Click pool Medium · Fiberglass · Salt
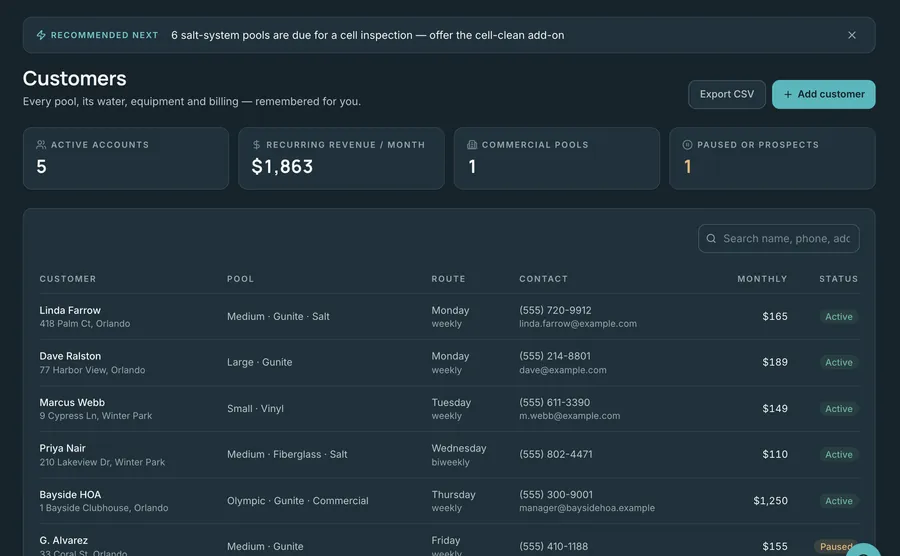 pos(287,454)
